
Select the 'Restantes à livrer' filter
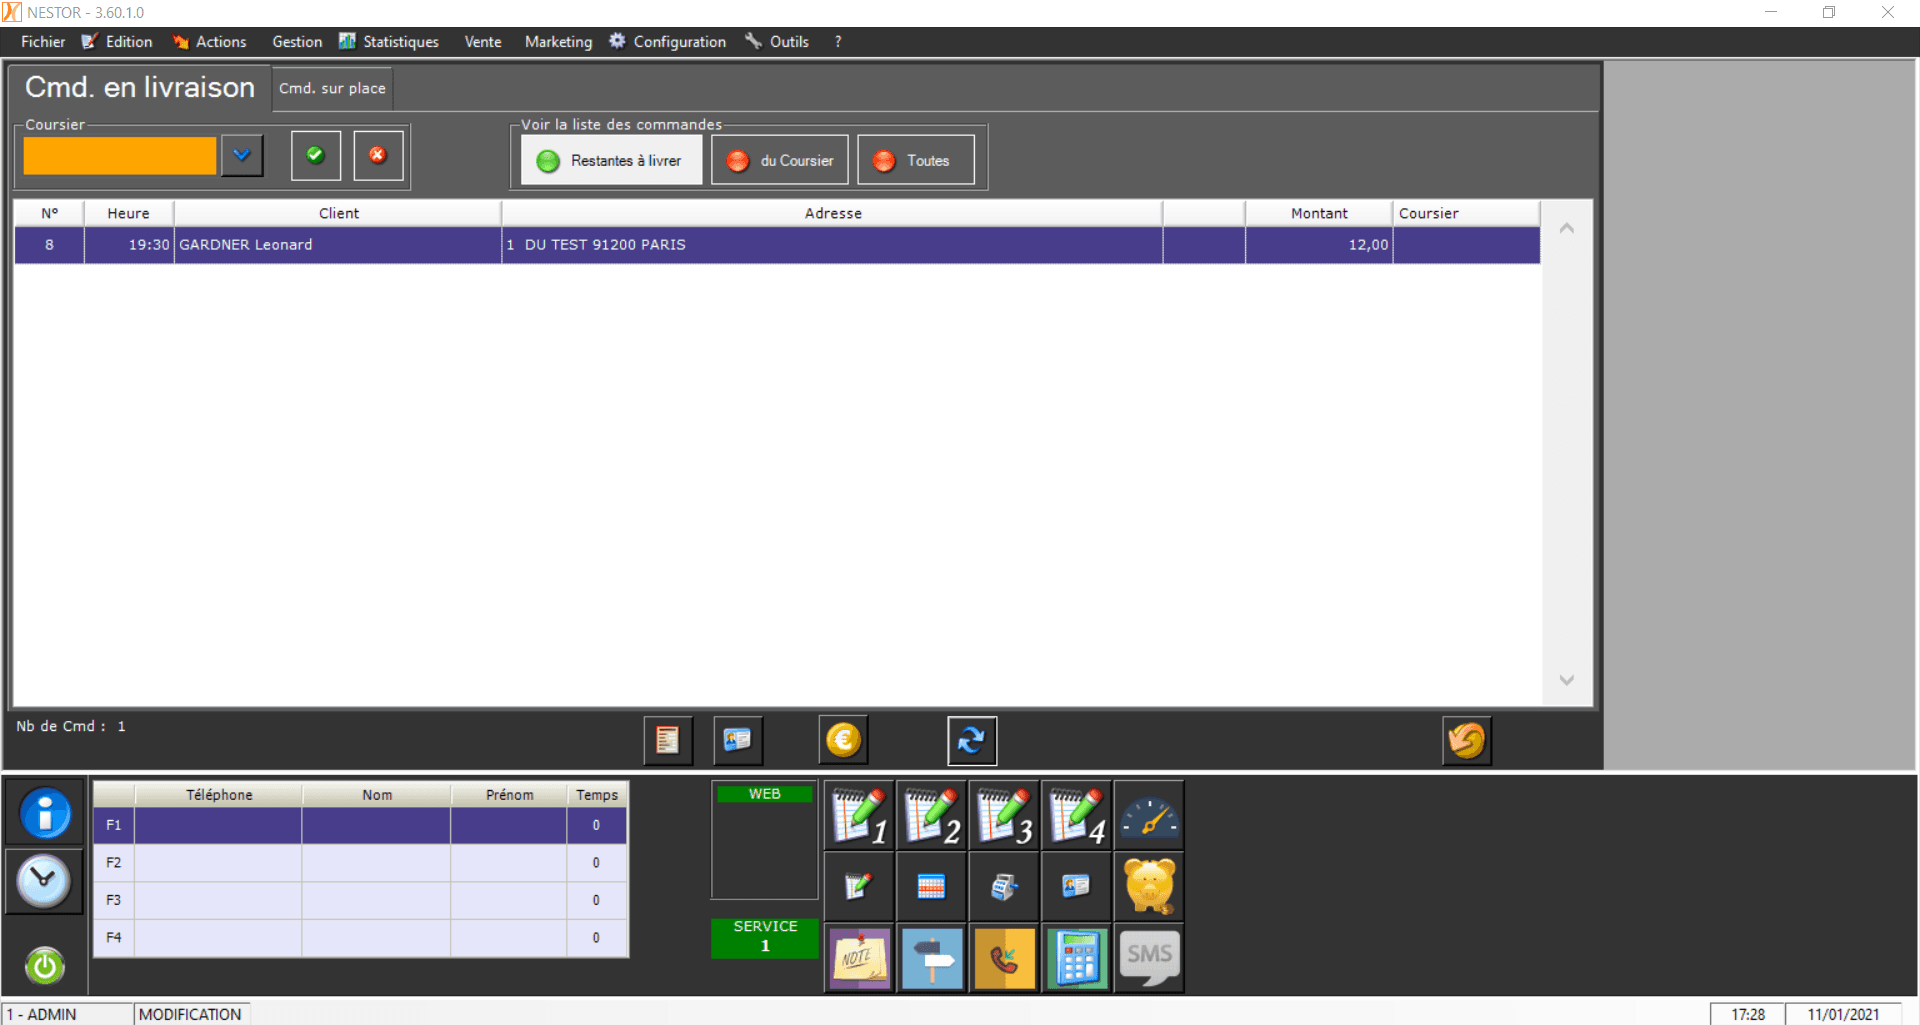click(611, 160)
